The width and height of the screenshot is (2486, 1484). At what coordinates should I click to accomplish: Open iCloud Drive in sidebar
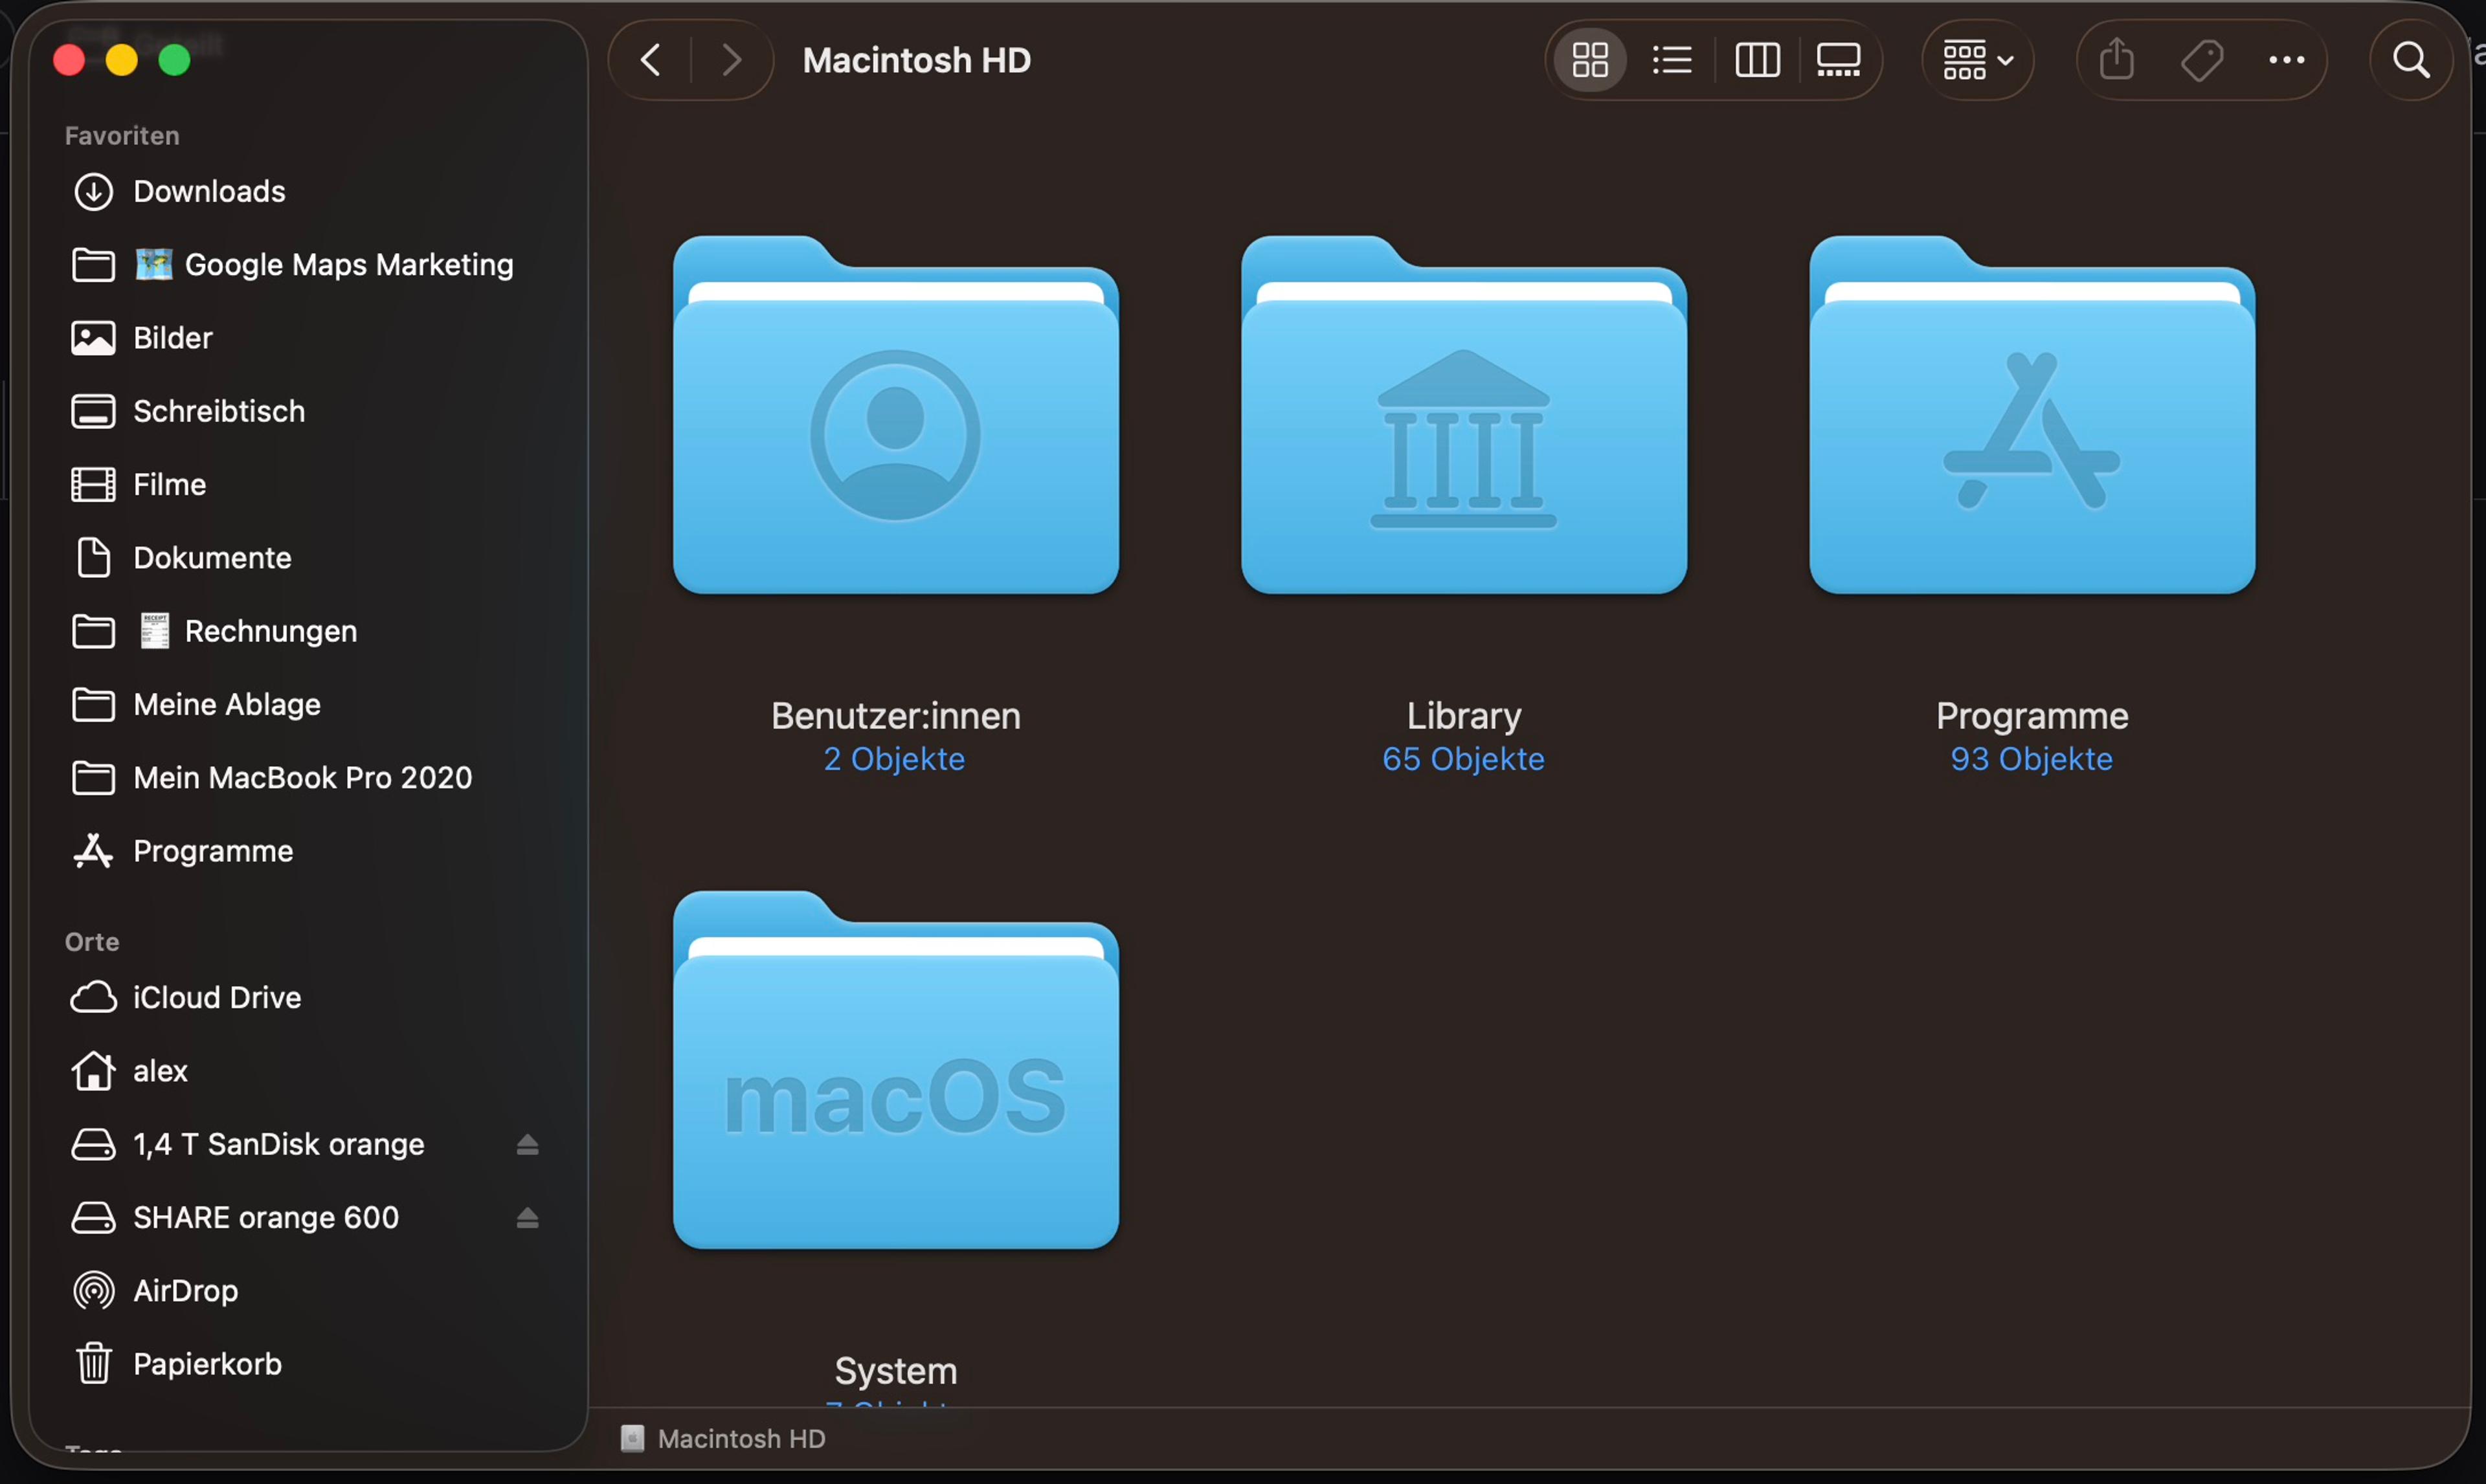tap(308, 998)
